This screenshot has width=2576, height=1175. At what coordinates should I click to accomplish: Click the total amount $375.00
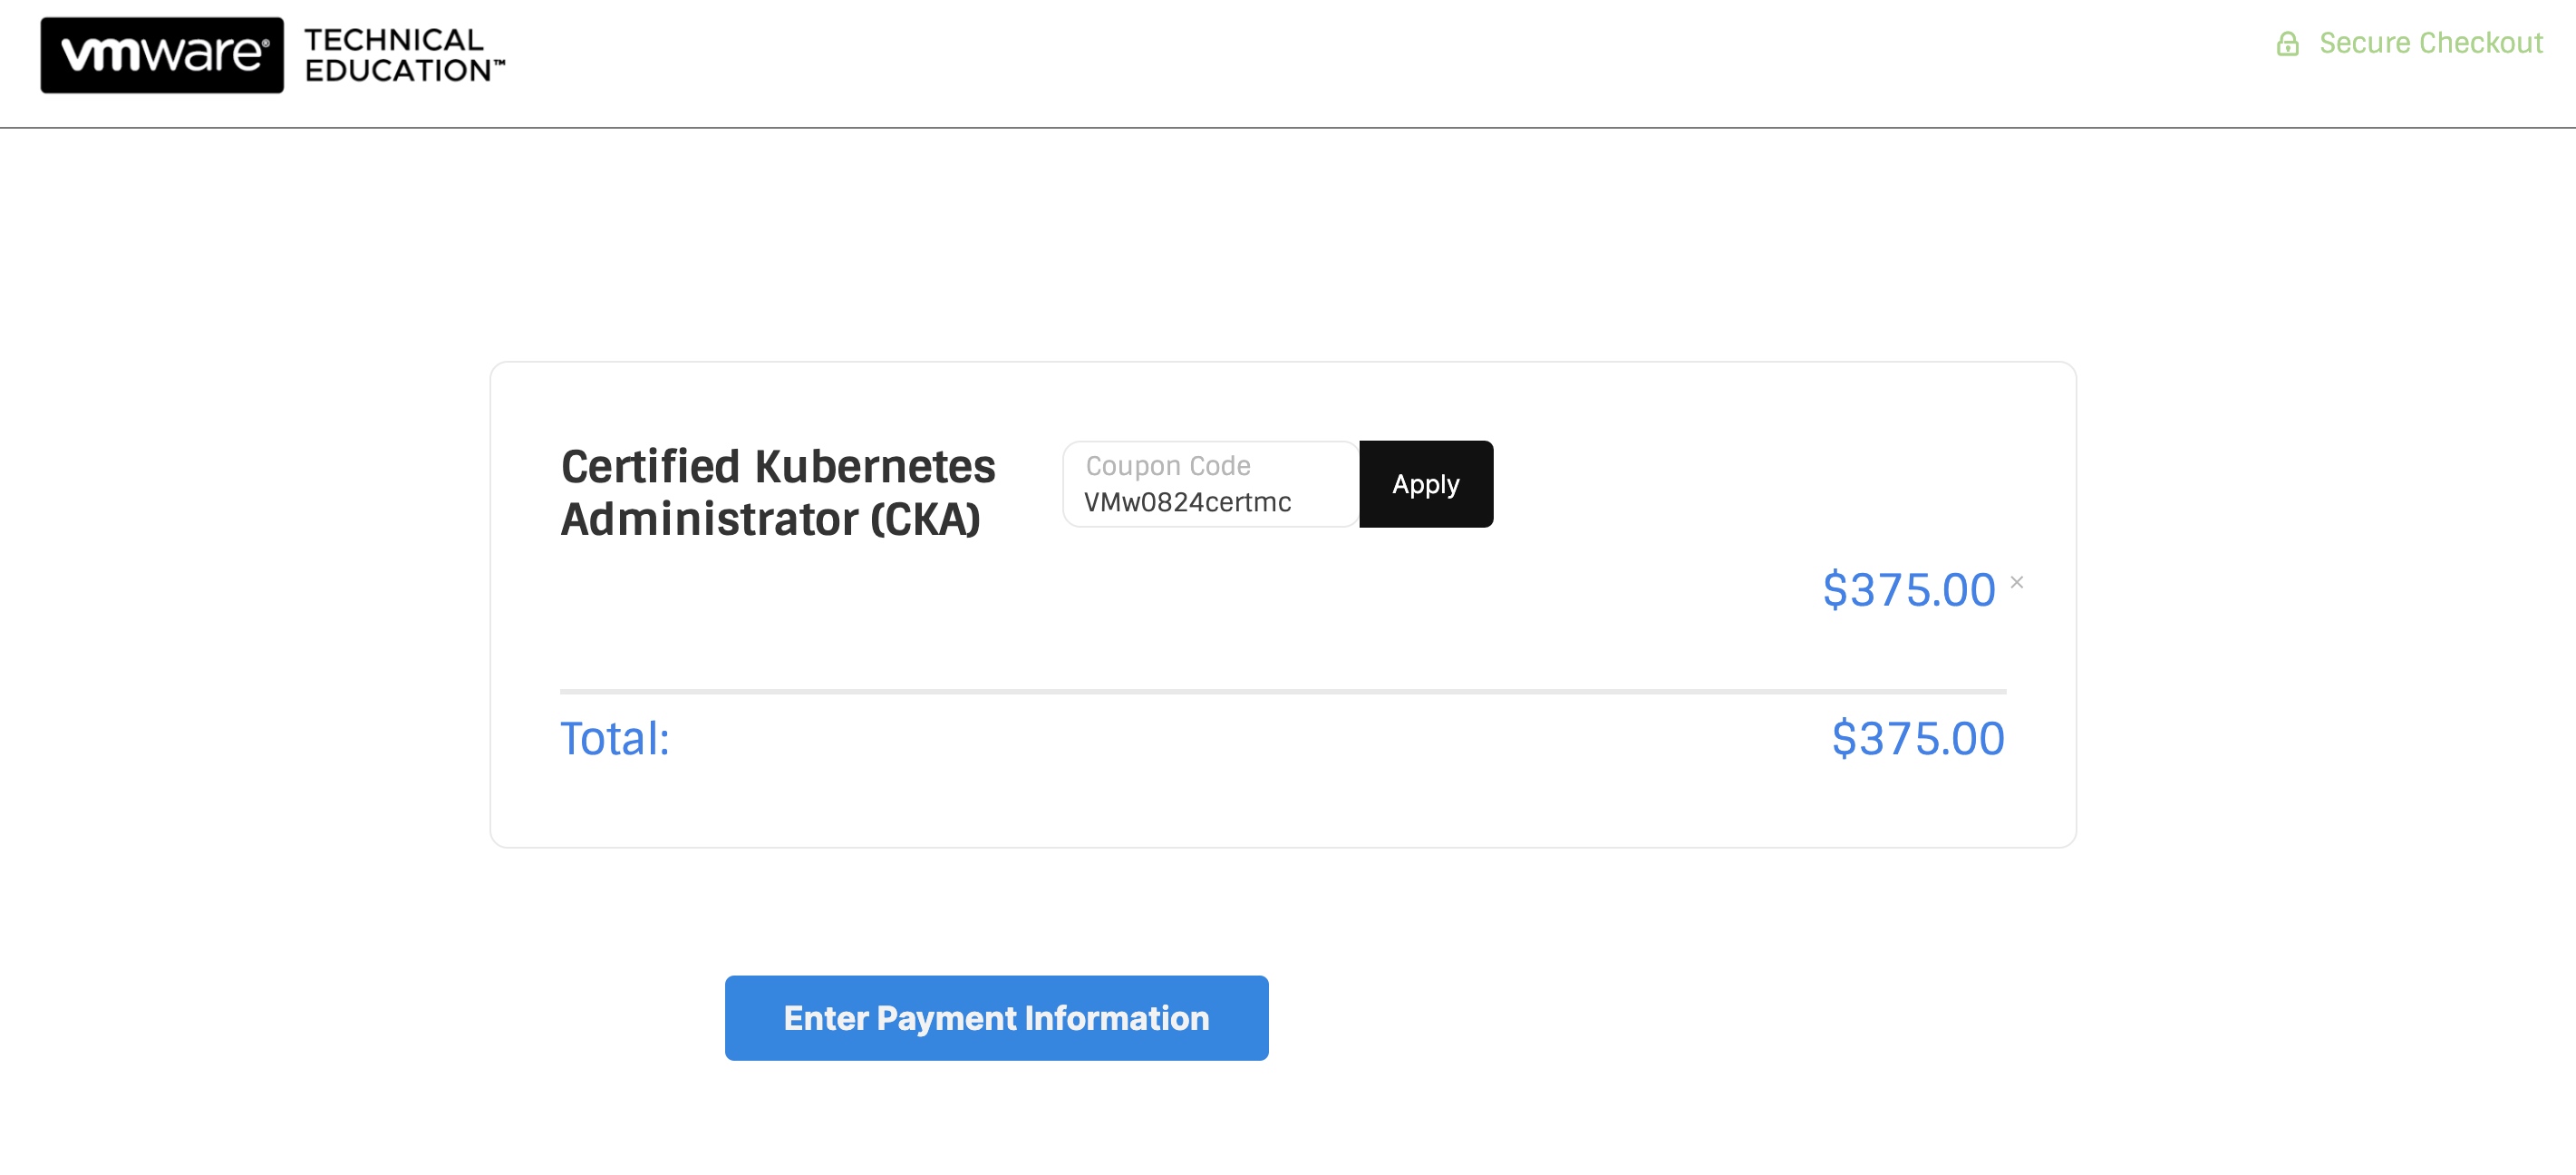[1918, 739]
